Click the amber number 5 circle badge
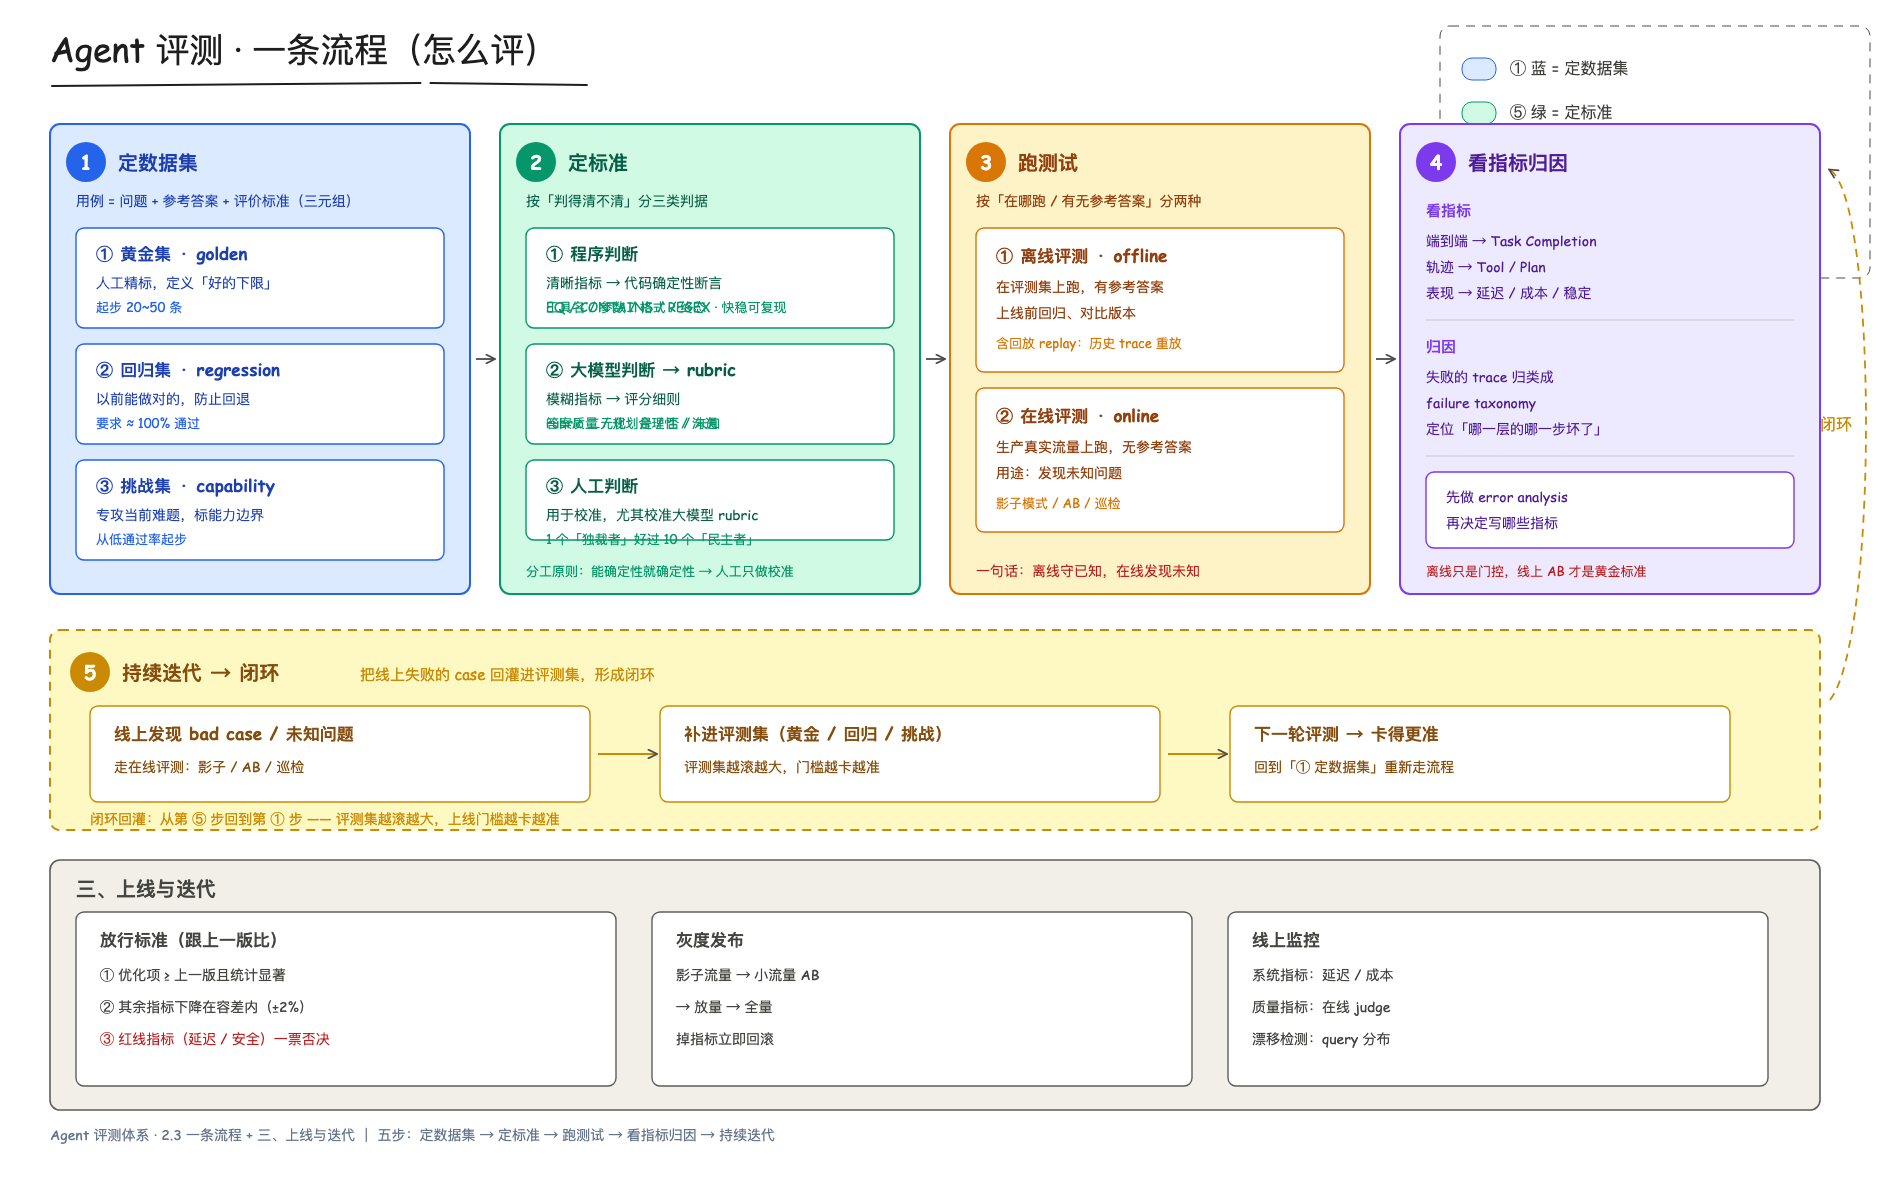Viewport: 1900px width, 1180px height. pyautogui.click(x=90, y=673)
